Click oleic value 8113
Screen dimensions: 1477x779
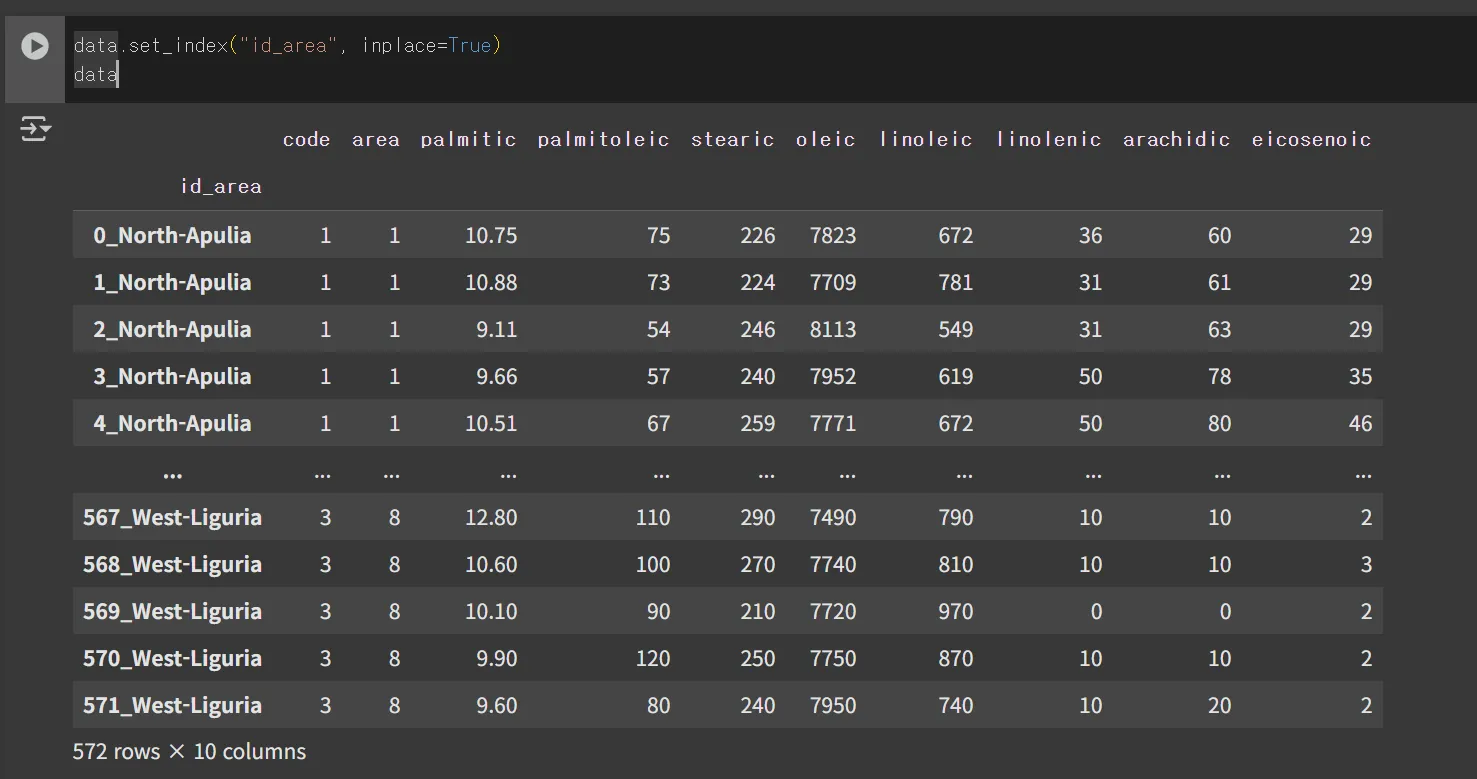click(x=833, y=330)
